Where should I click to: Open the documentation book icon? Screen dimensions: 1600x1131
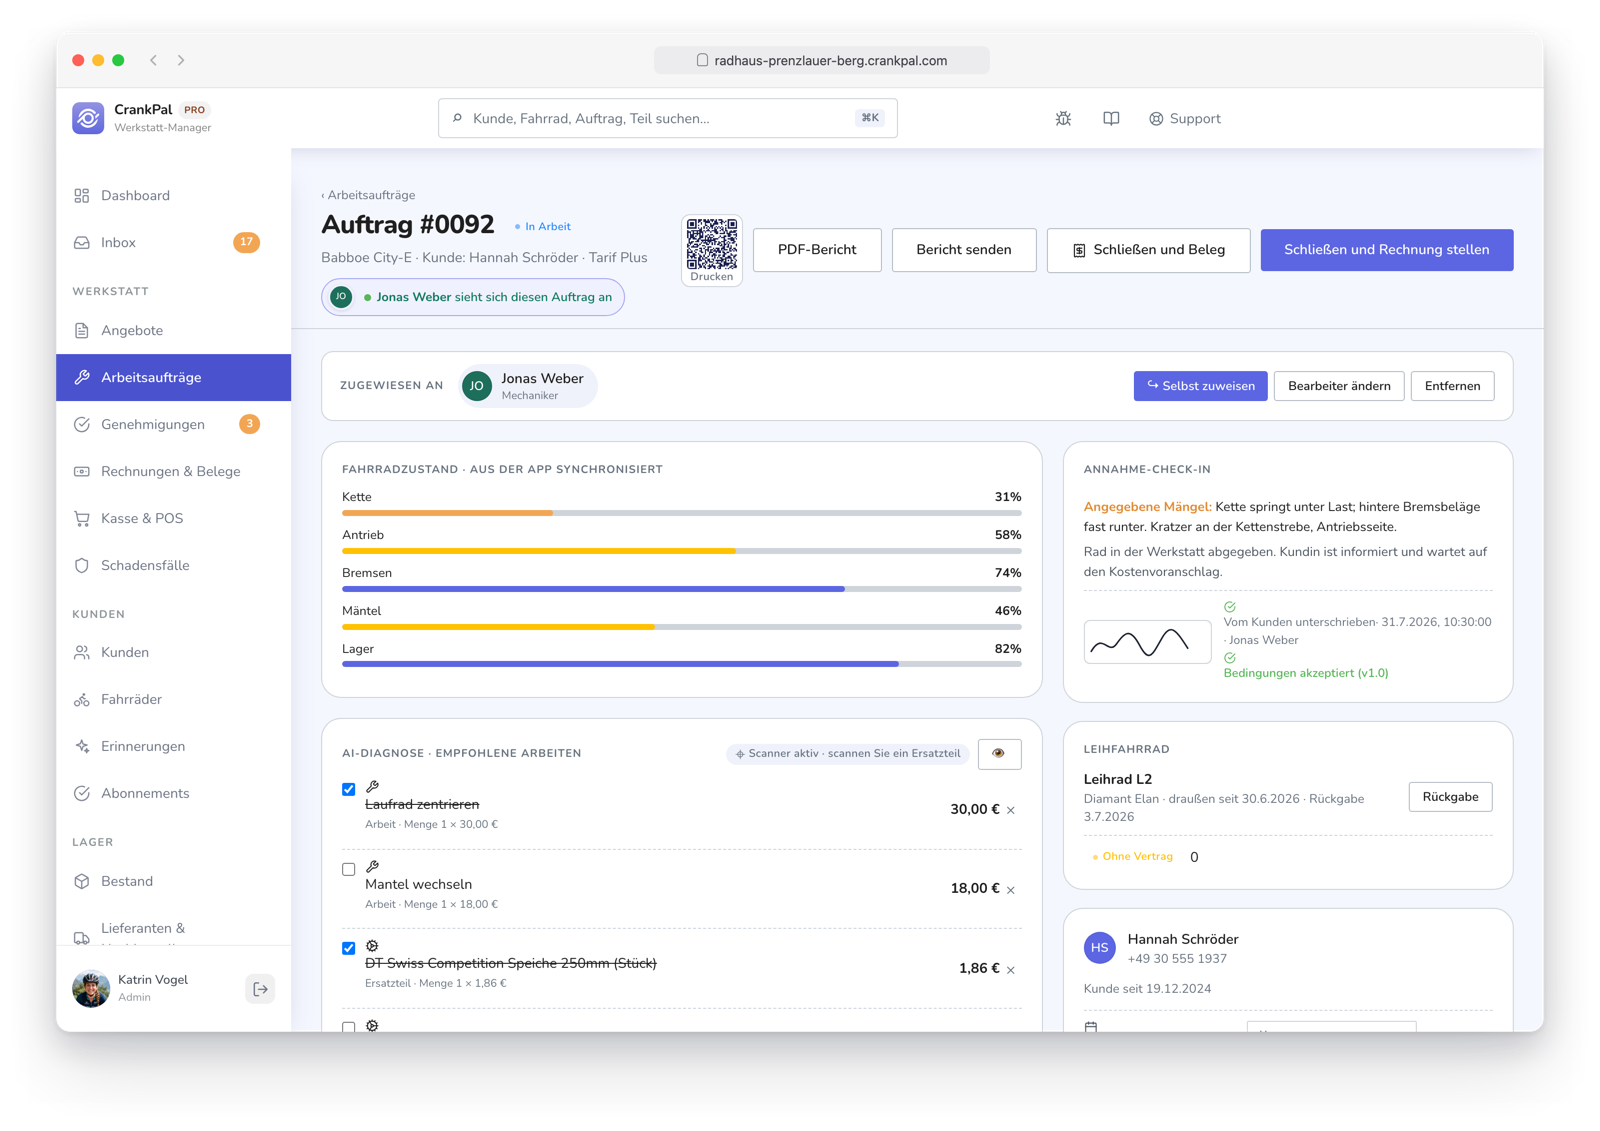coord(1111,118)
